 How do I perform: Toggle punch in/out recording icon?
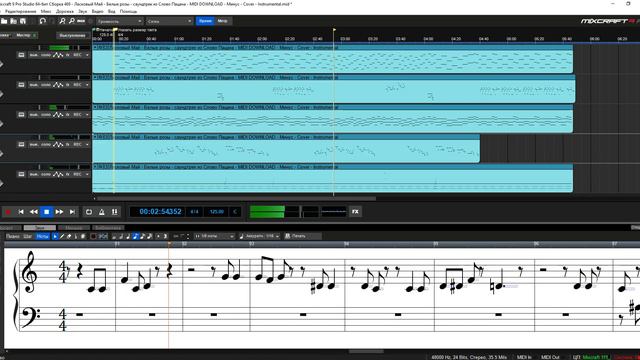tap(115, 212)
